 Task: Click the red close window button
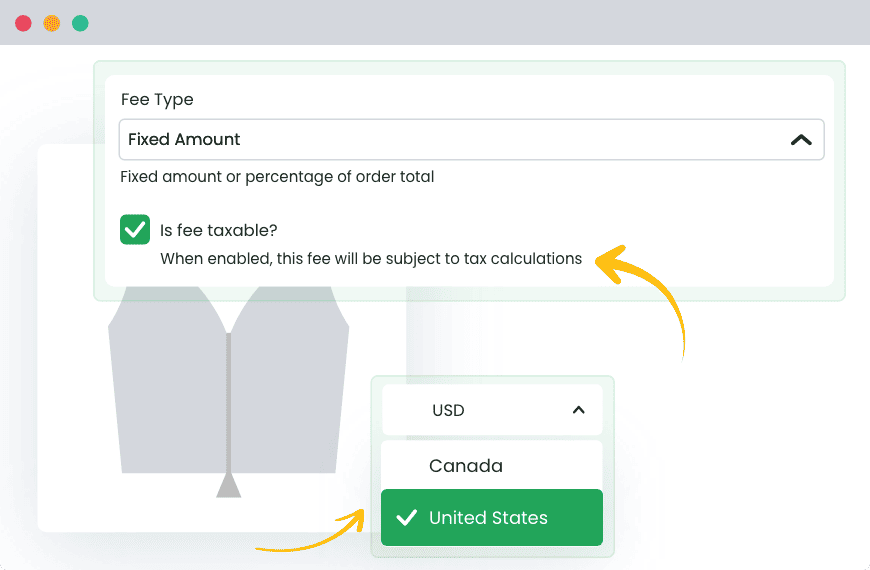click(x=23, y=23)
